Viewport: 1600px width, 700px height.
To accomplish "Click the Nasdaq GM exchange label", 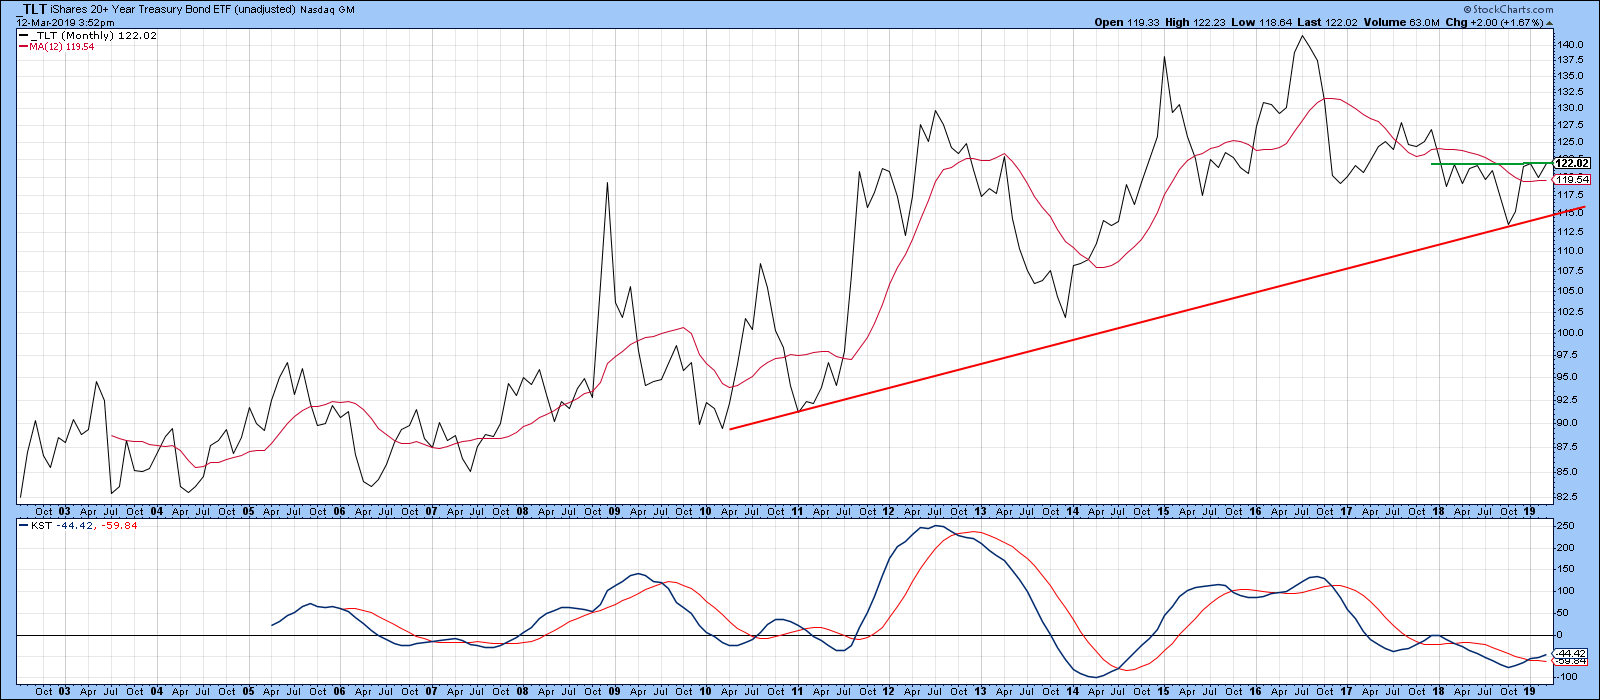I will [x=333, y=10].
